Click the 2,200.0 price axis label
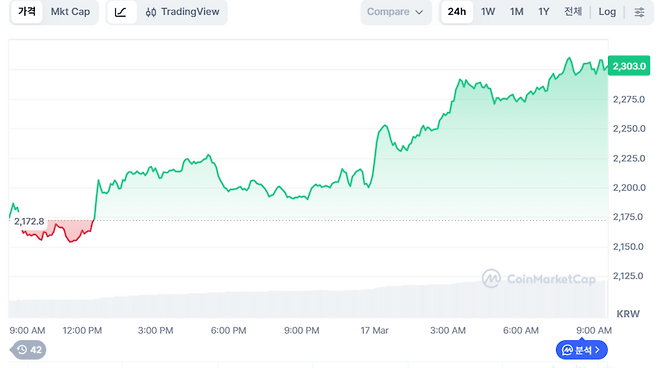 pyautogui.click(x=629, y=188)
